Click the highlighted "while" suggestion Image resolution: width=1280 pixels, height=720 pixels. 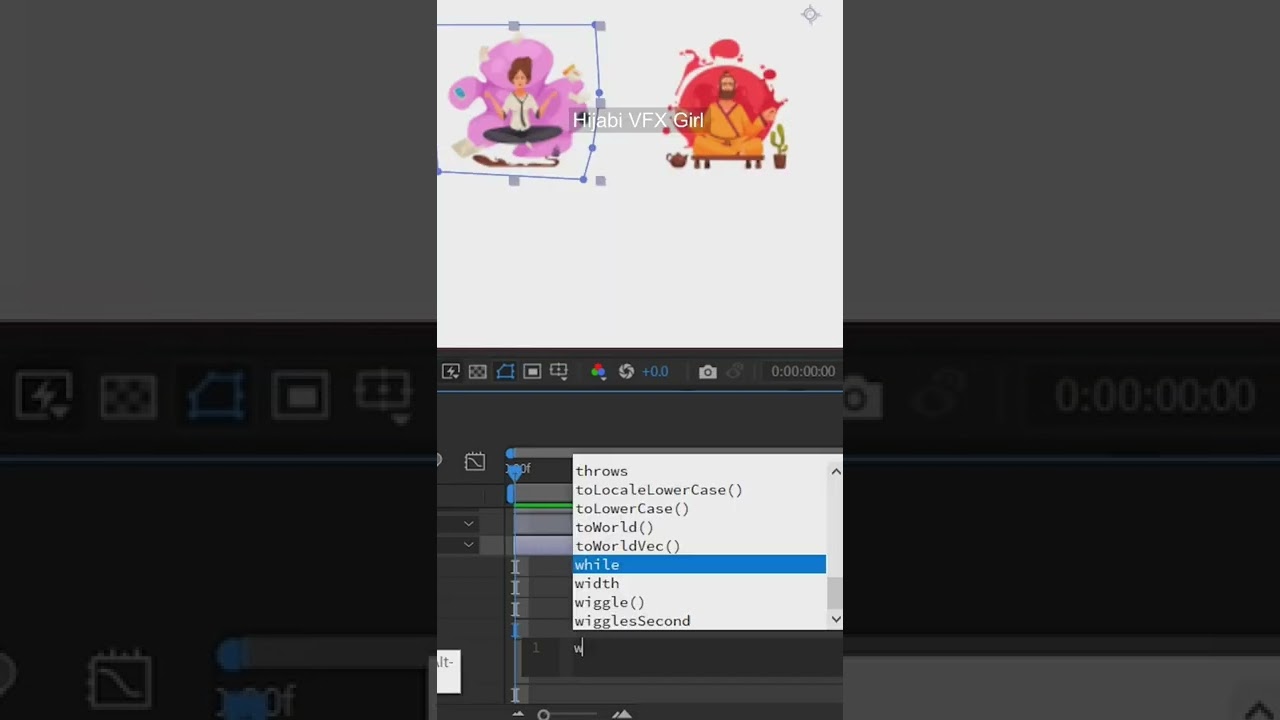[699, 565]
